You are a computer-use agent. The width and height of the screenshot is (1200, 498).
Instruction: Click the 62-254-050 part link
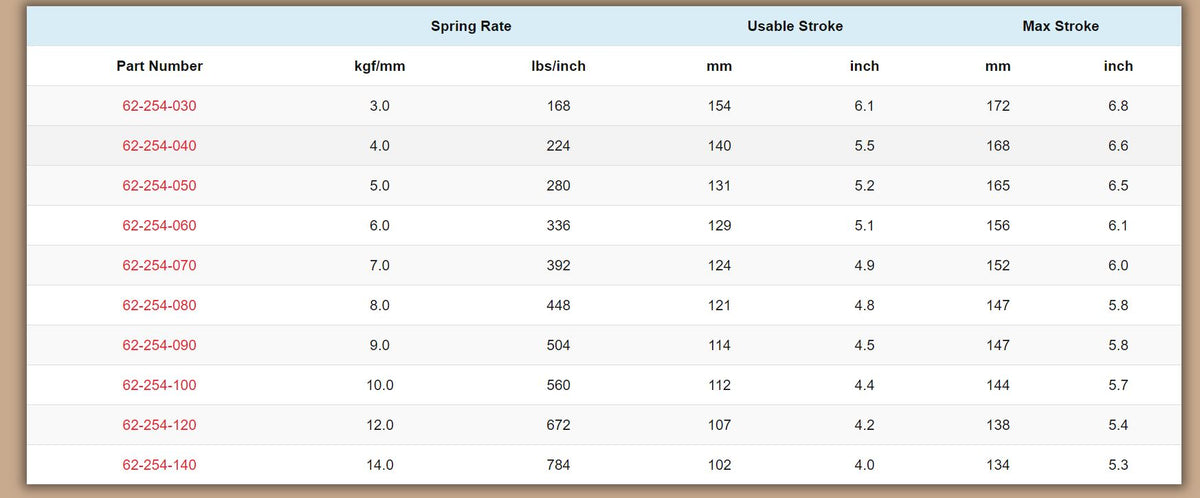pos(159,186)
